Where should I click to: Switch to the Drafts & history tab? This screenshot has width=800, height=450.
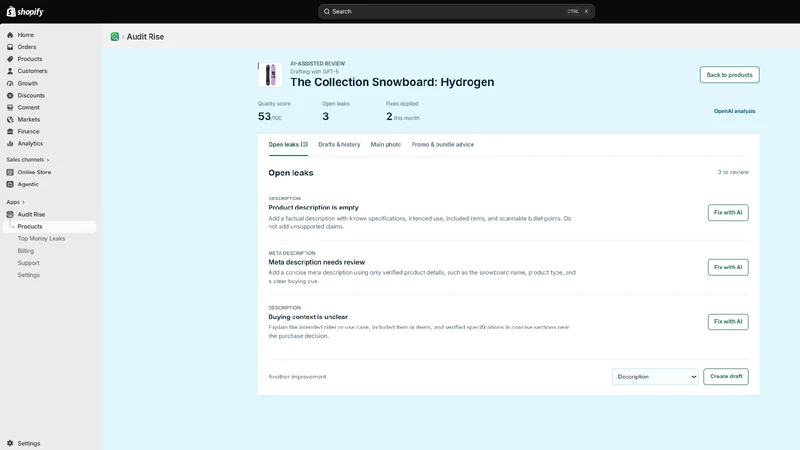click(339, 145)
